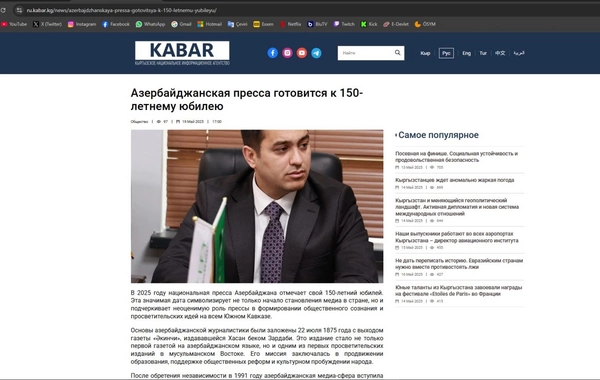Click the browser address bar URL

pyautogui.click(x=122, y=10)
